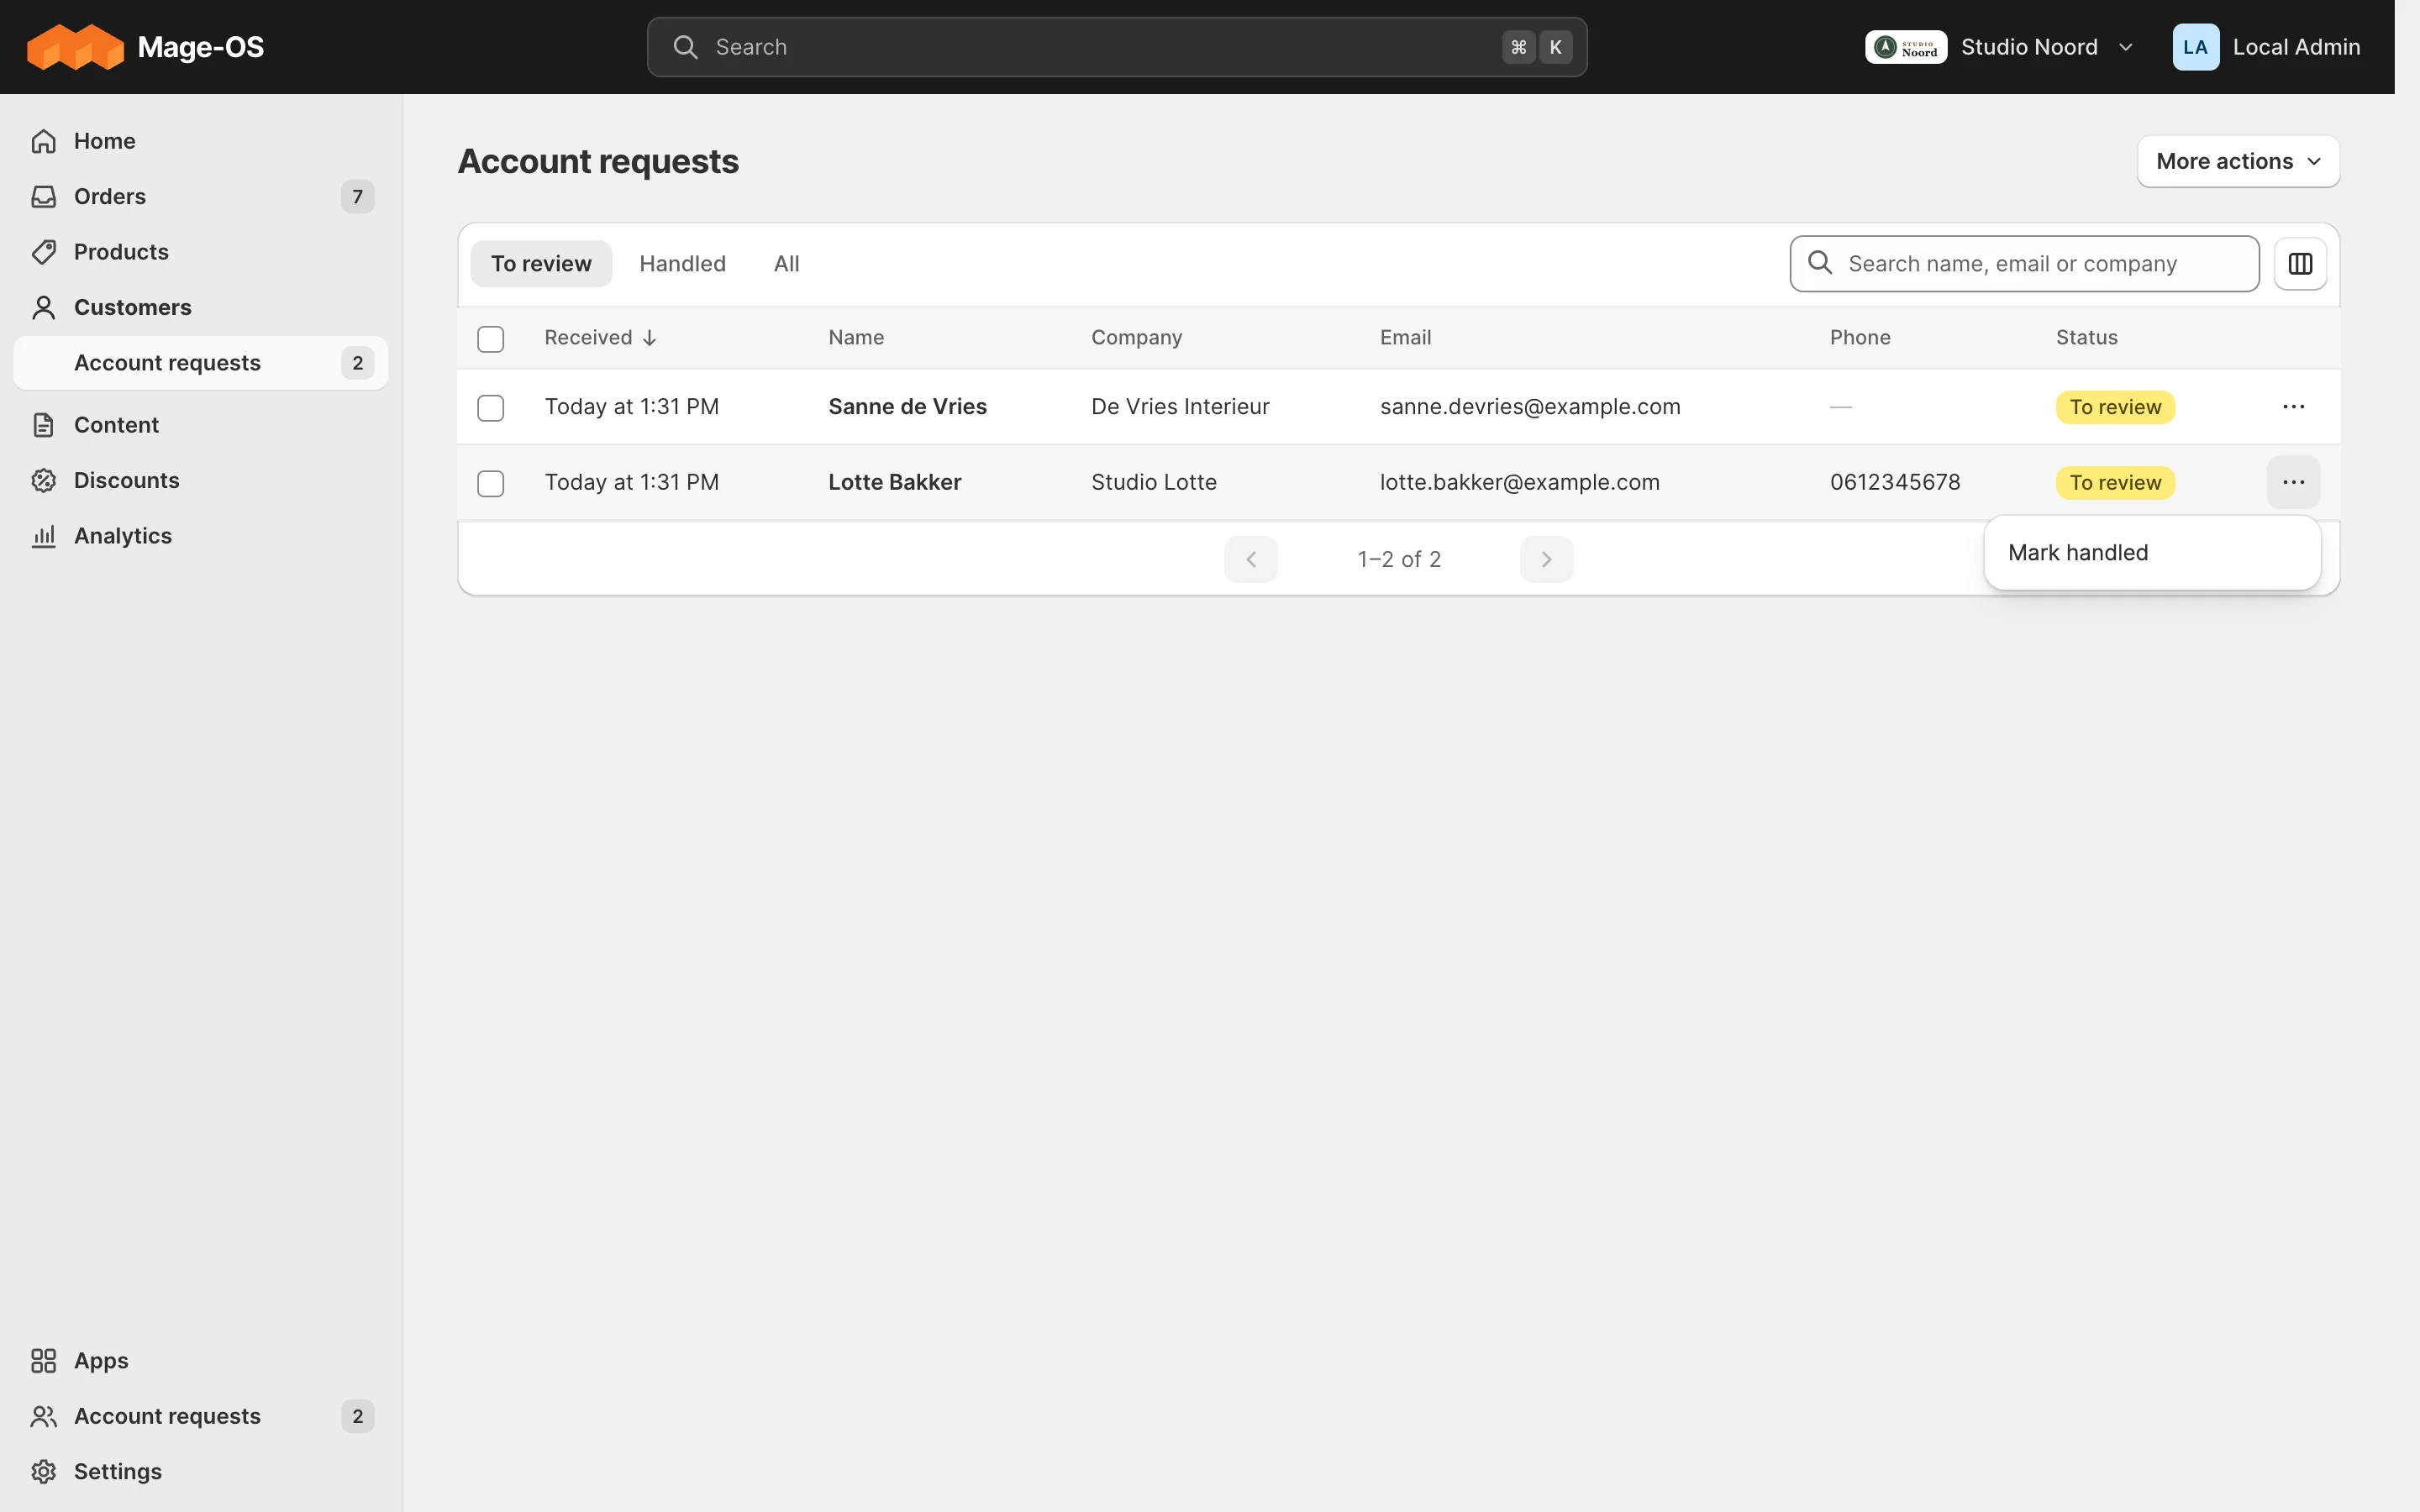Open row actions for Sanne de Vries
Screen dimensions: 2420x1512
coord(2293,407)
